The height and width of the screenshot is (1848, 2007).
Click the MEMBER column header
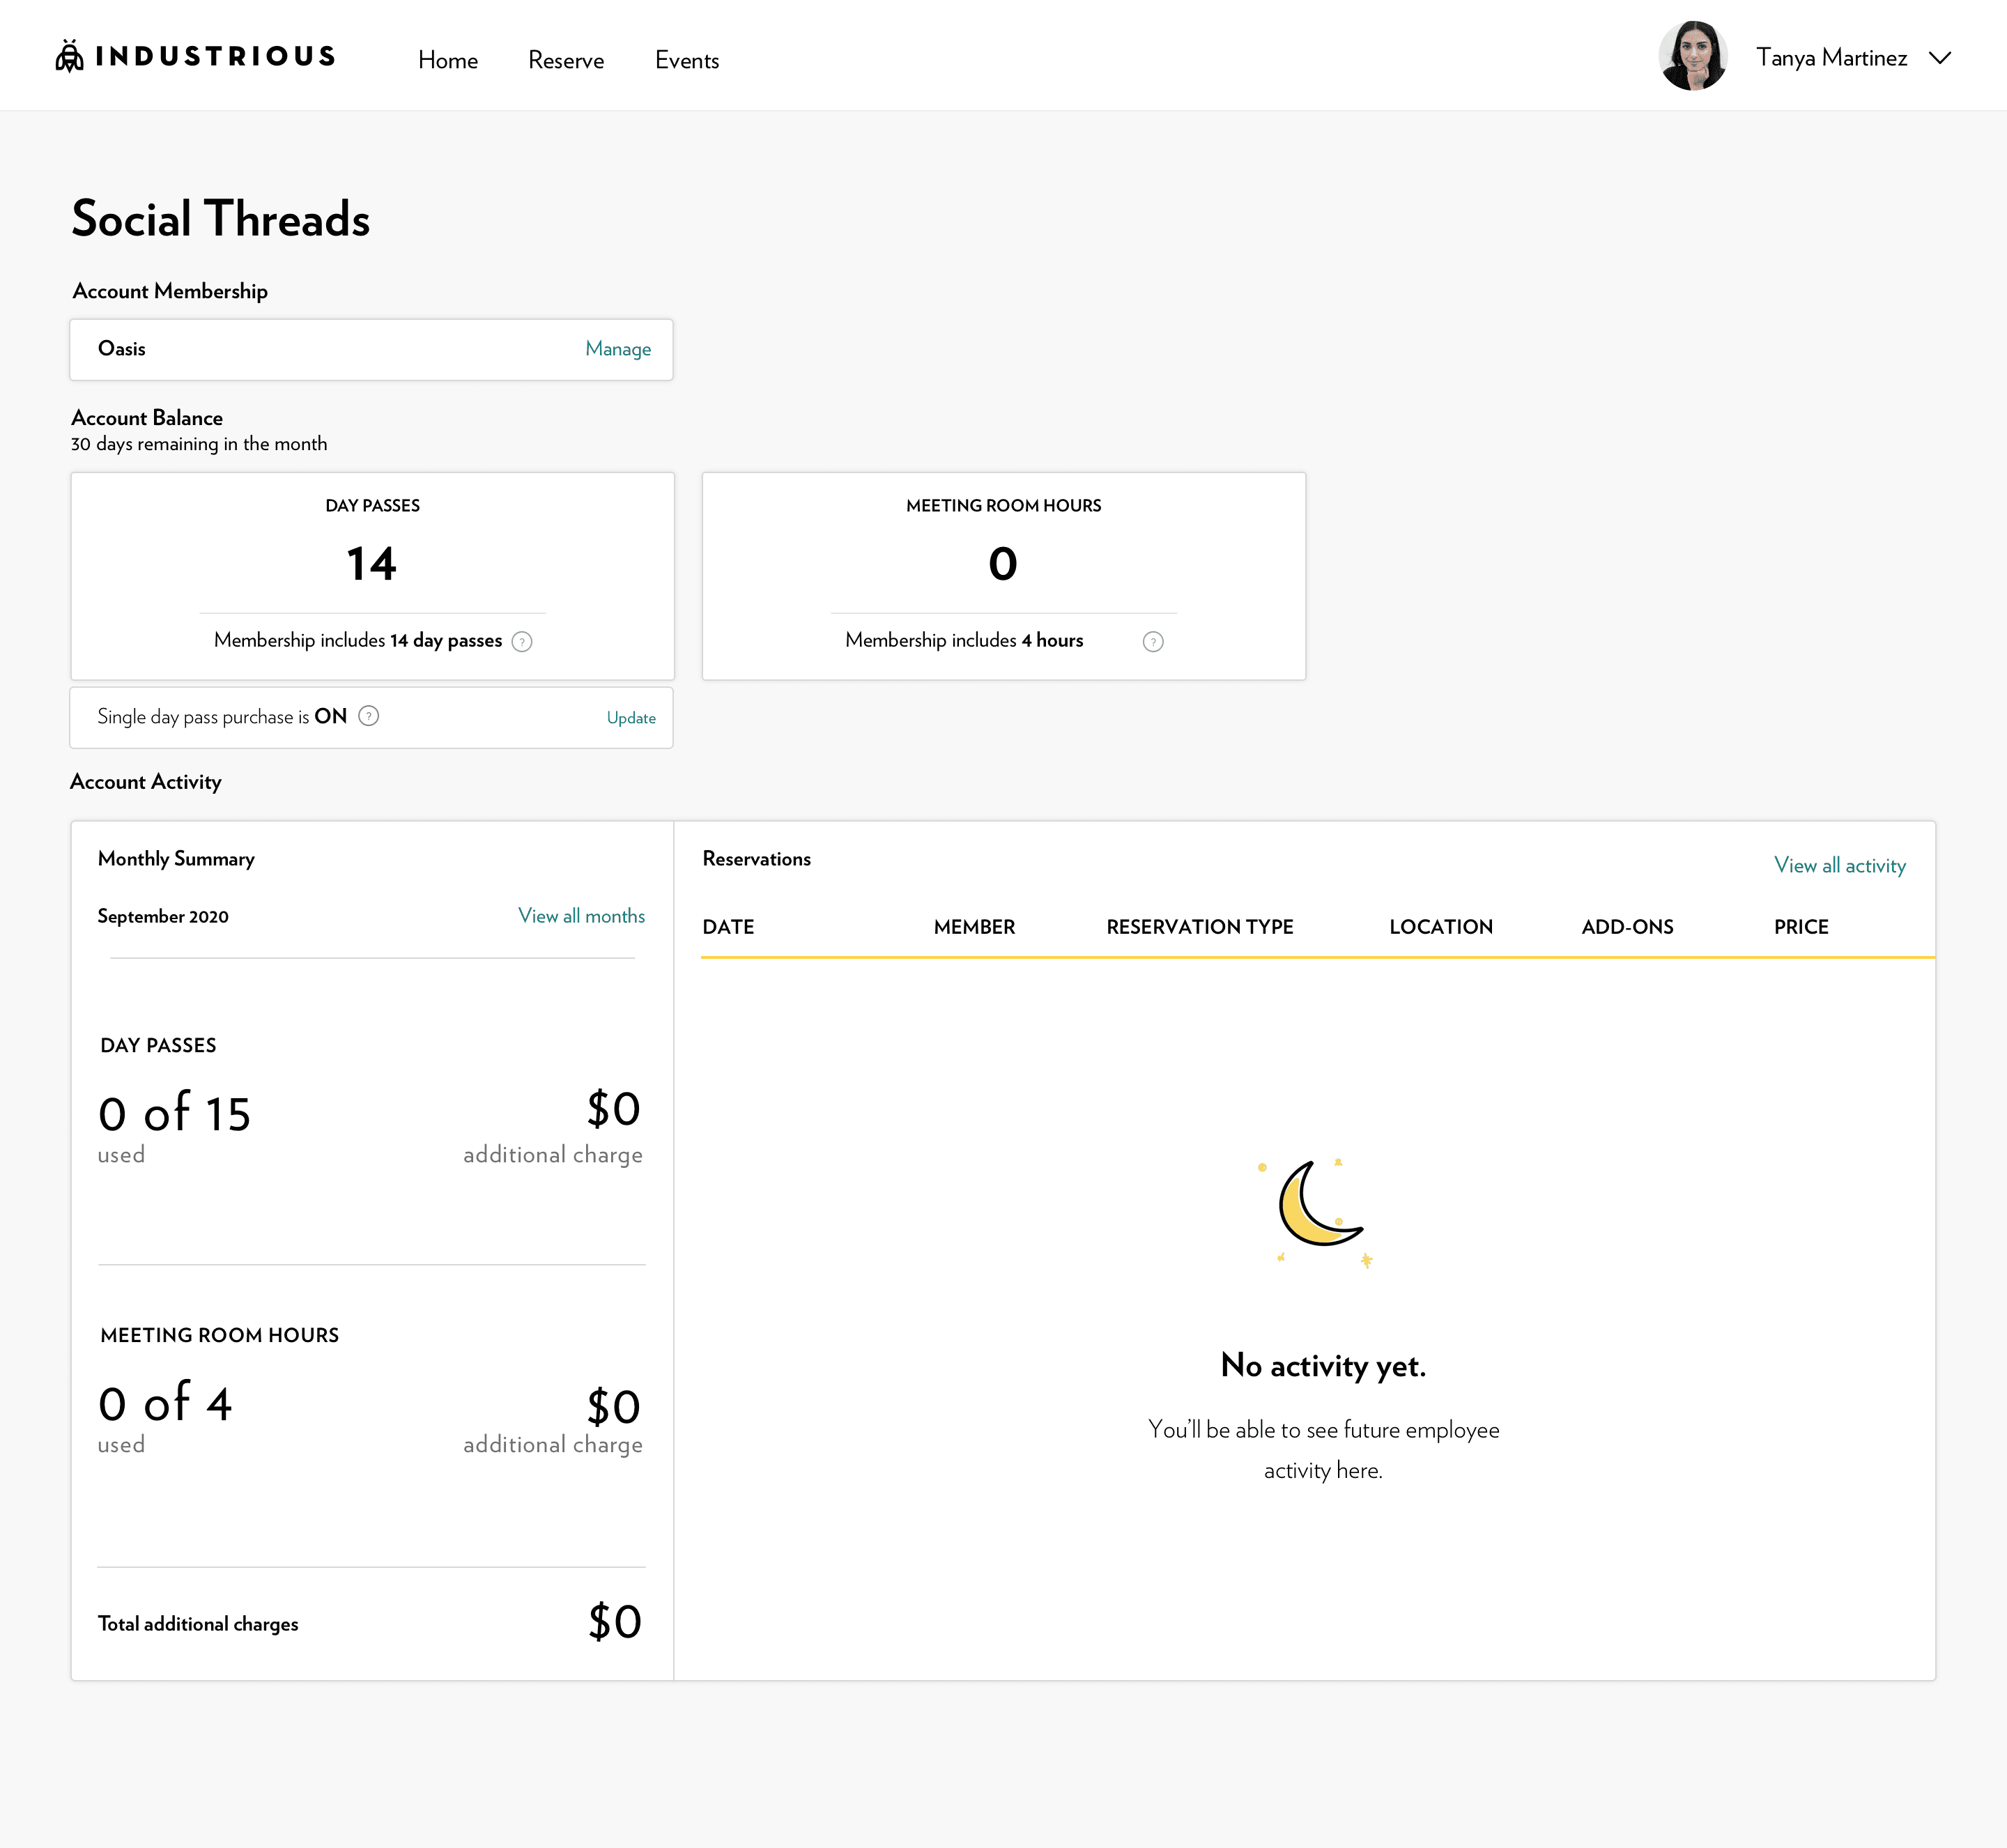coord(974,927)
